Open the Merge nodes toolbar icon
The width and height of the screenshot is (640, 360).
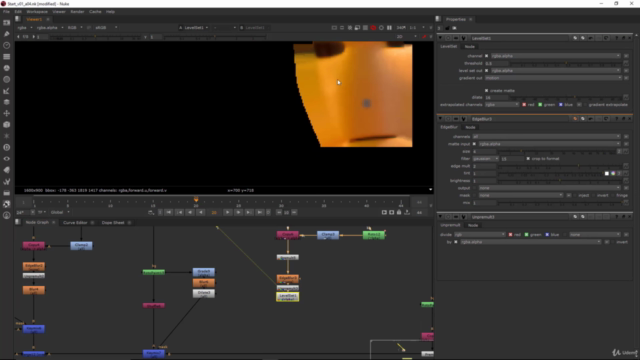point(7,102)
